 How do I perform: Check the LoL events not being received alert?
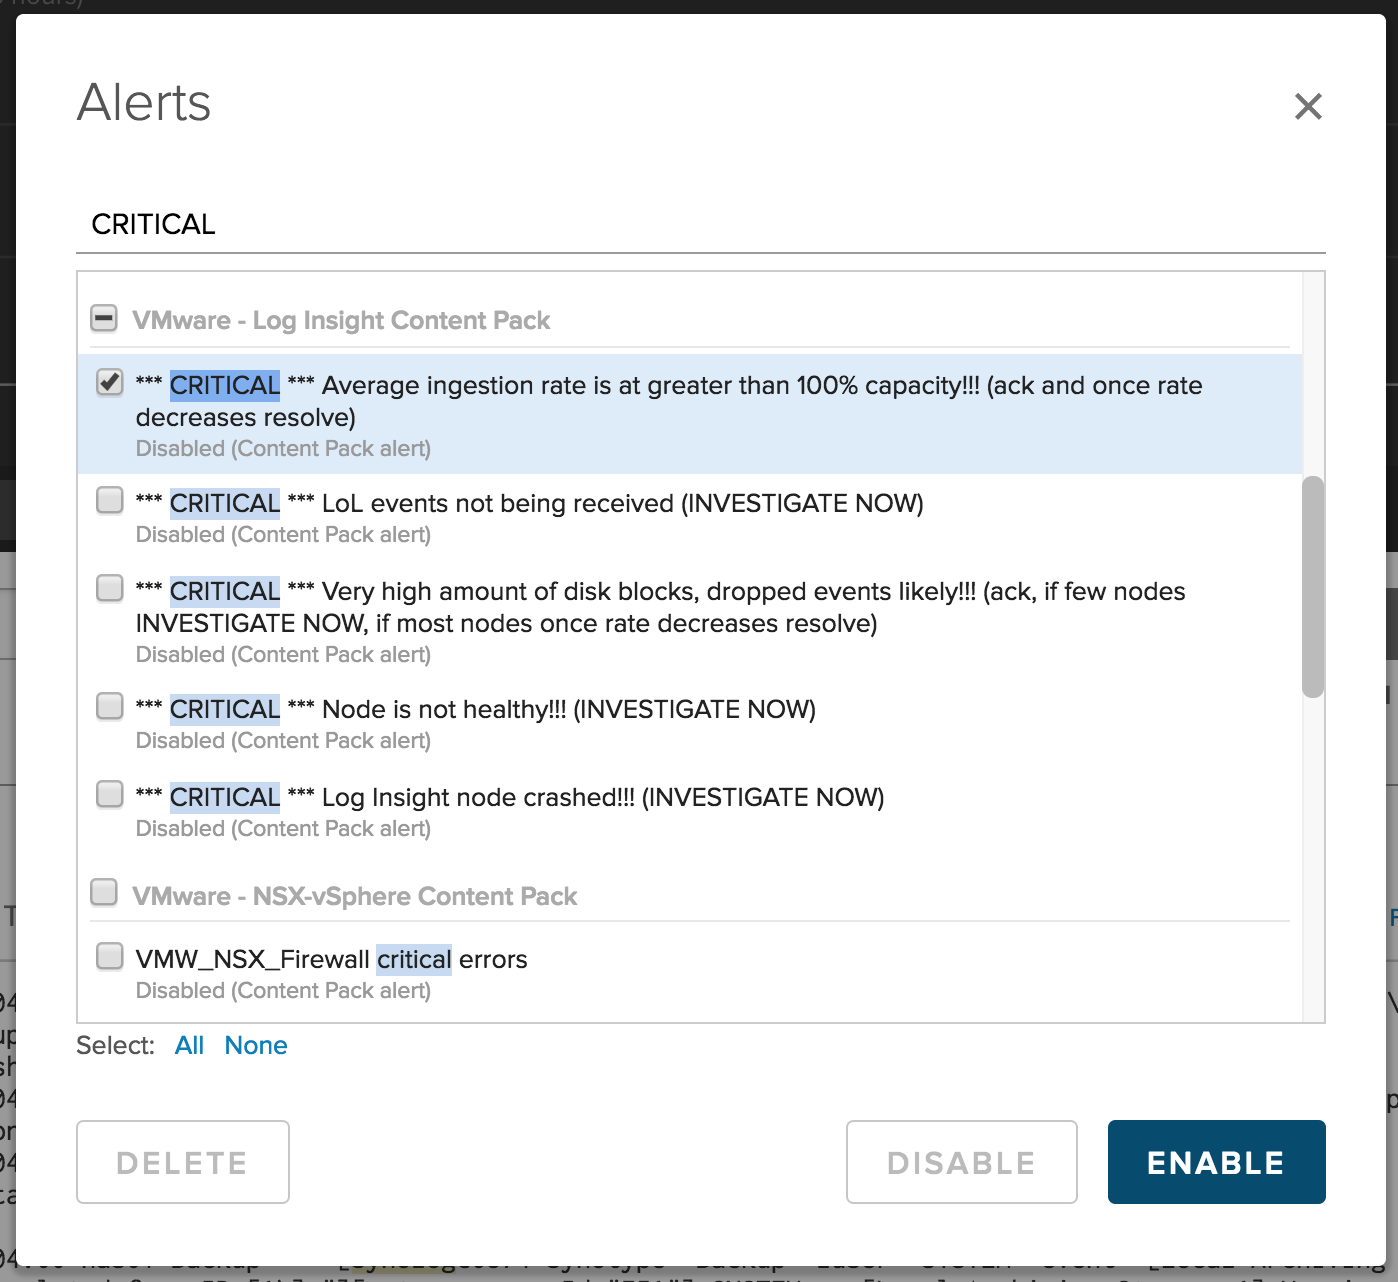(x=110, y=500)
